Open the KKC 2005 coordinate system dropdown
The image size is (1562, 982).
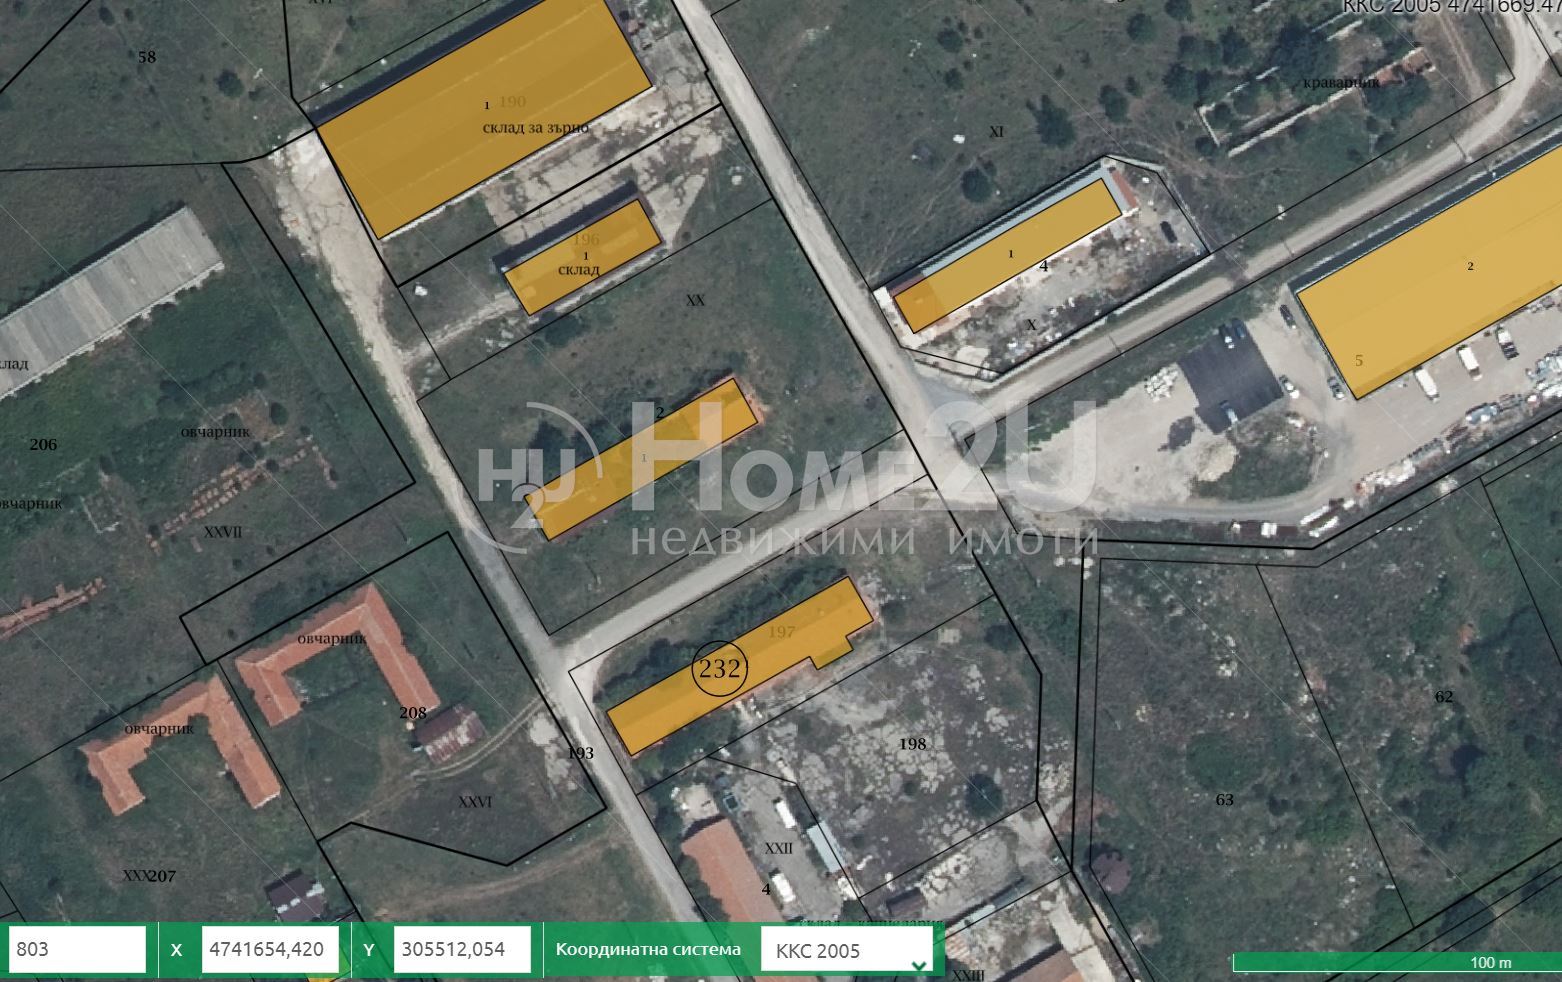[x=846, y=951]
